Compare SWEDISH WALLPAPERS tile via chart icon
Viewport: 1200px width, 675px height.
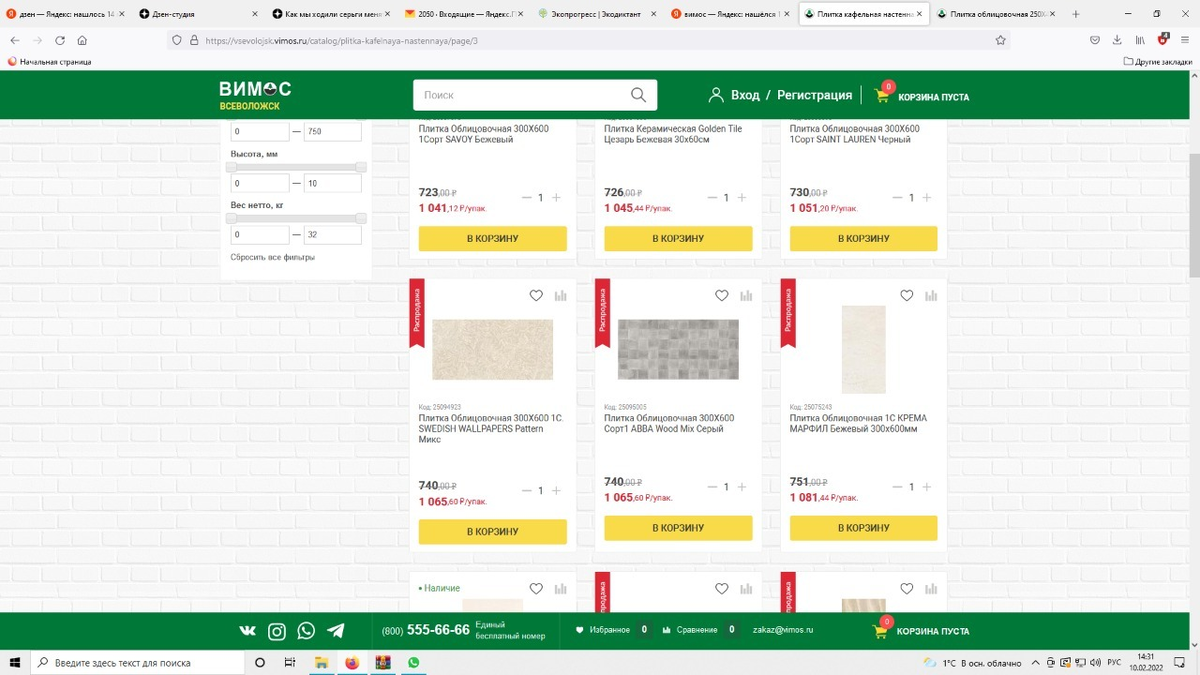560,296
